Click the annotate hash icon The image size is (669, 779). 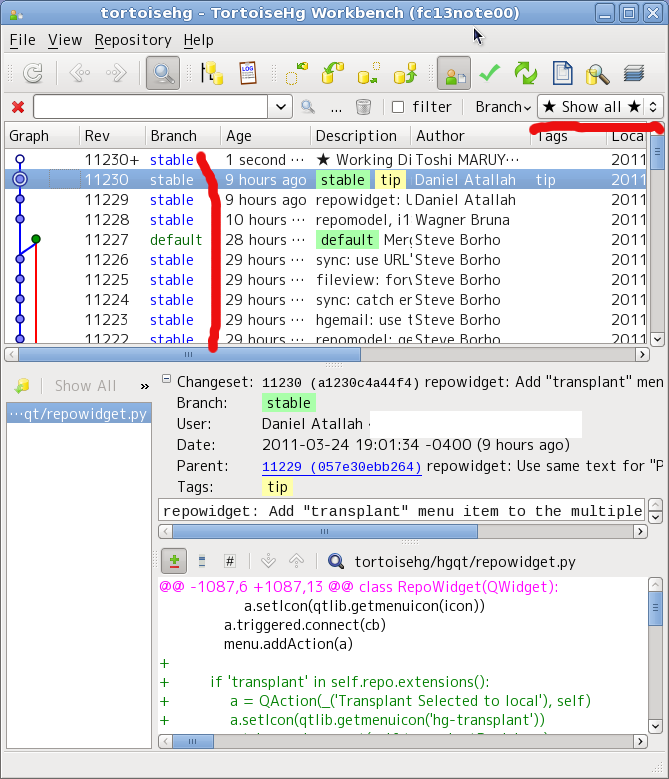[229, 562]
